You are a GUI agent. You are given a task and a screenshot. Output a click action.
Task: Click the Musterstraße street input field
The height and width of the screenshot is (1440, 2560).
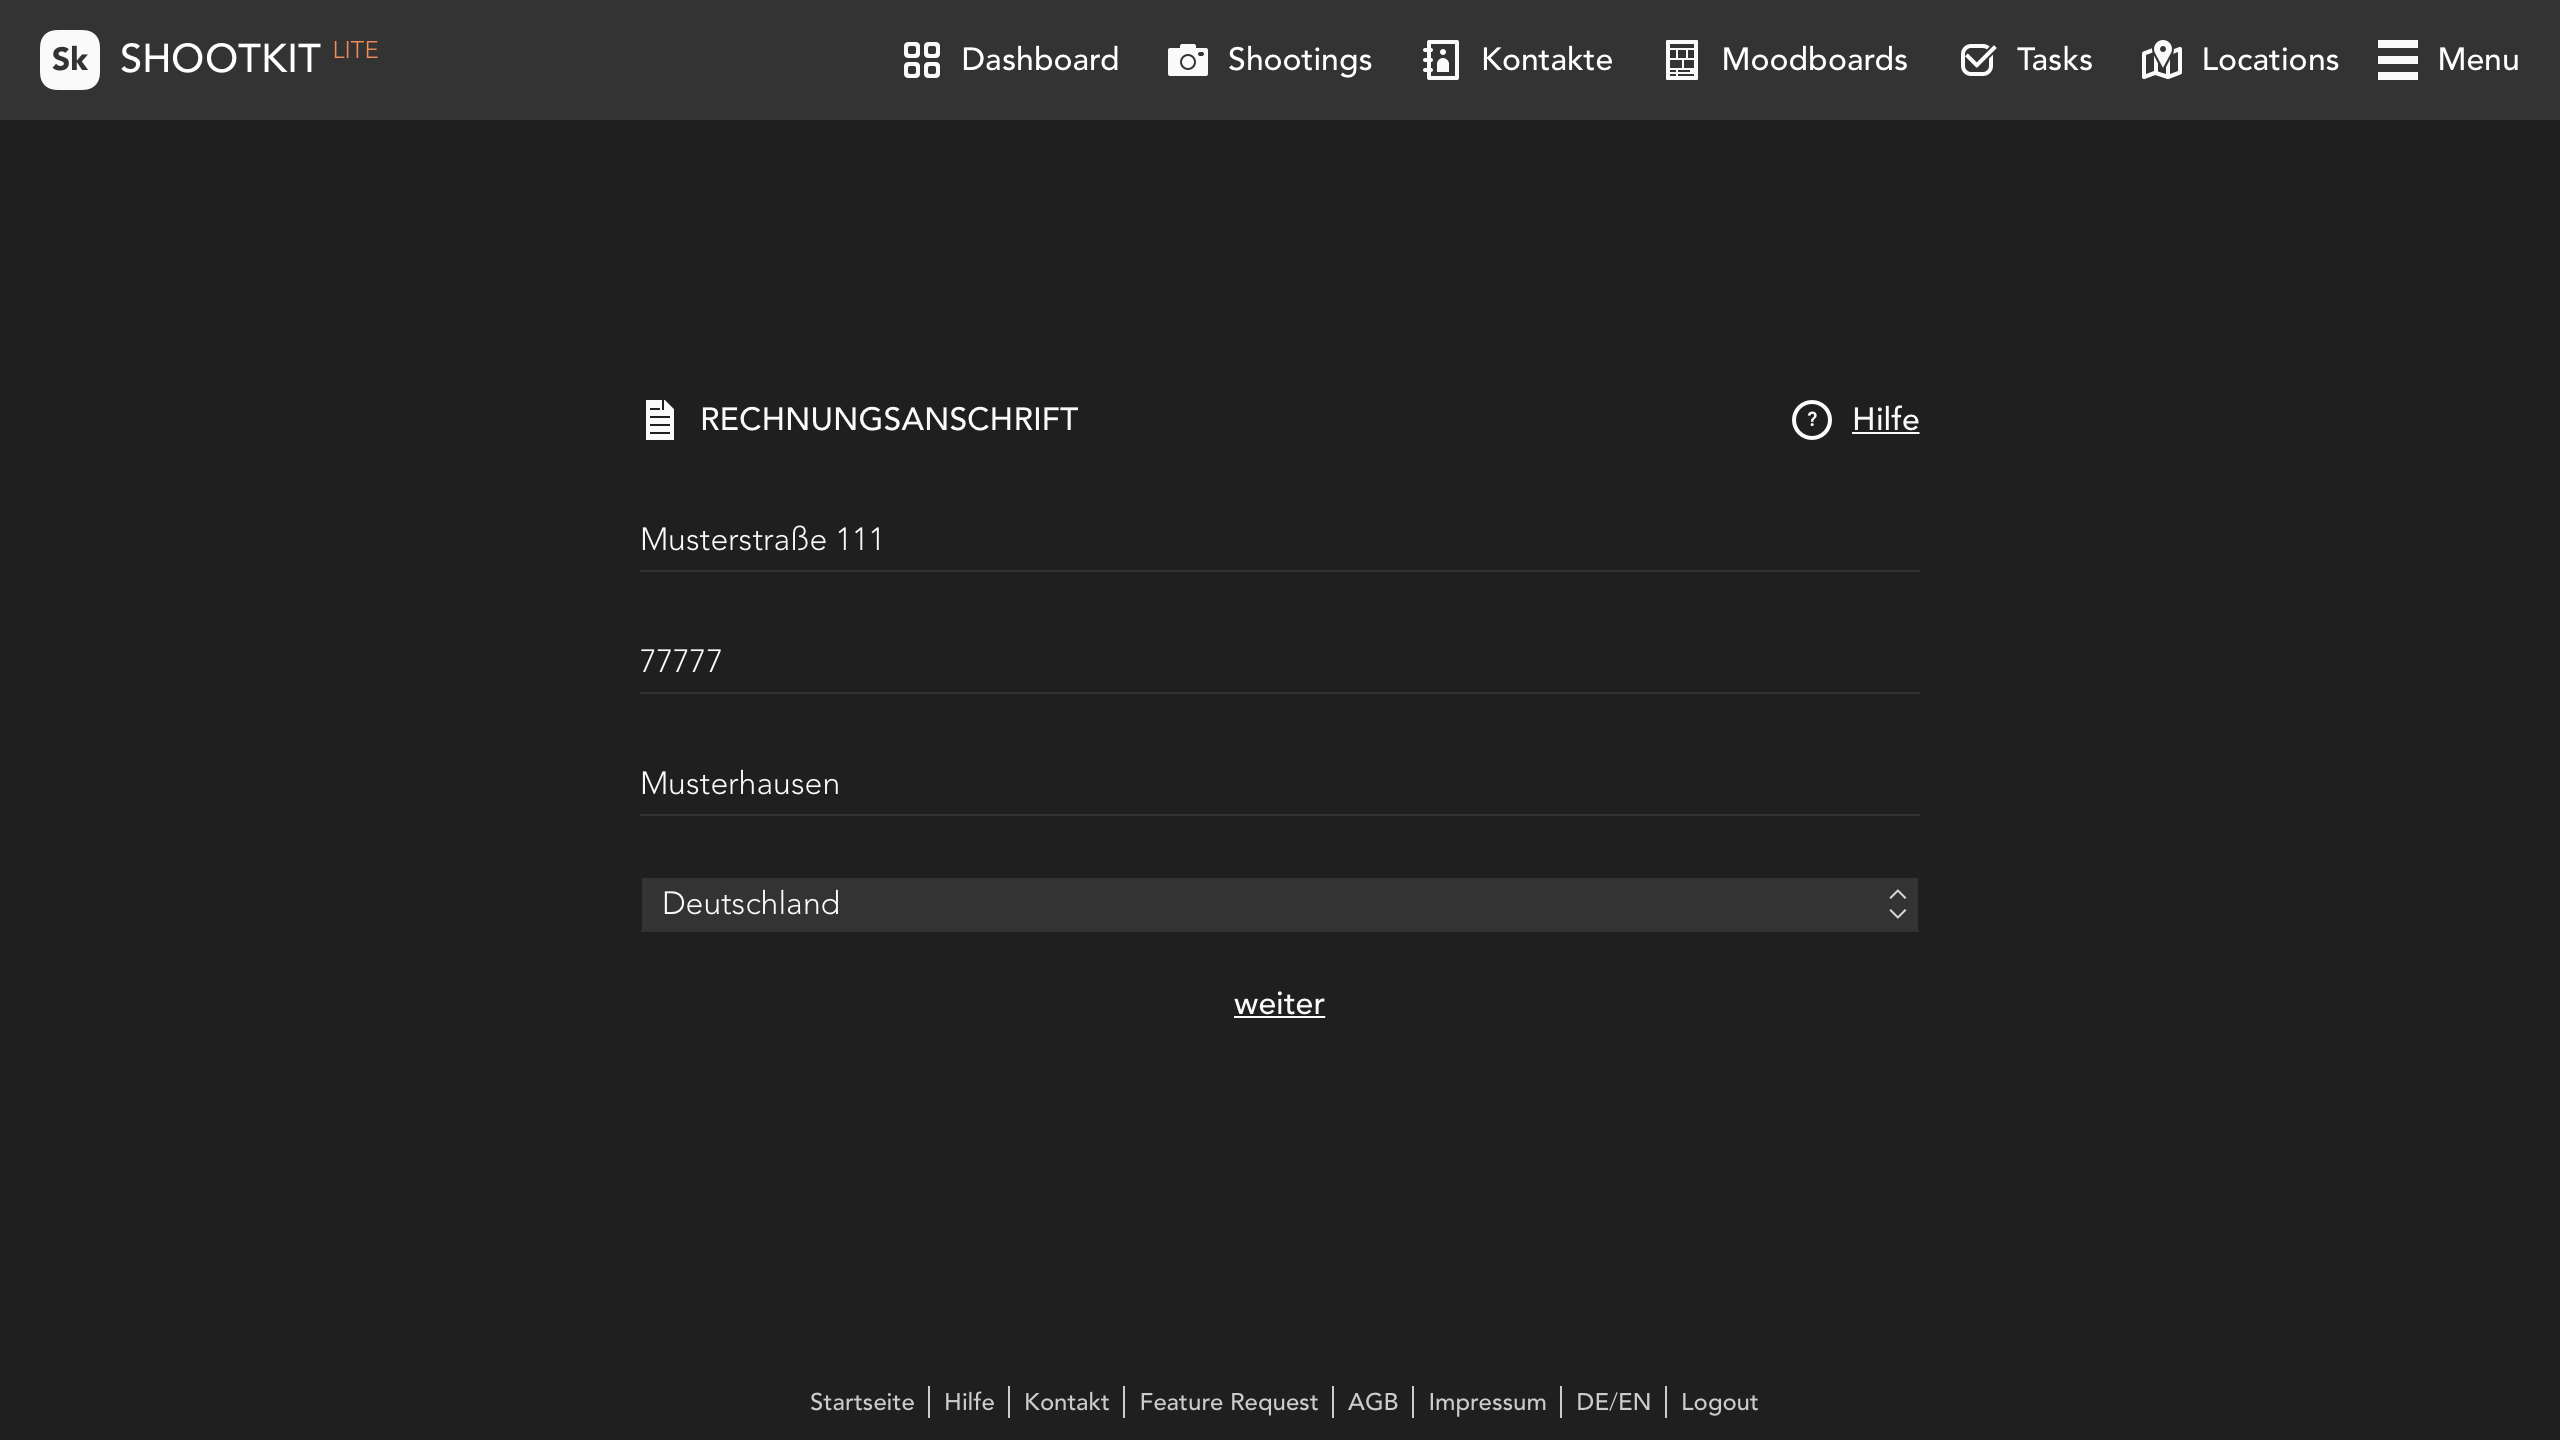pos(1280,540)
